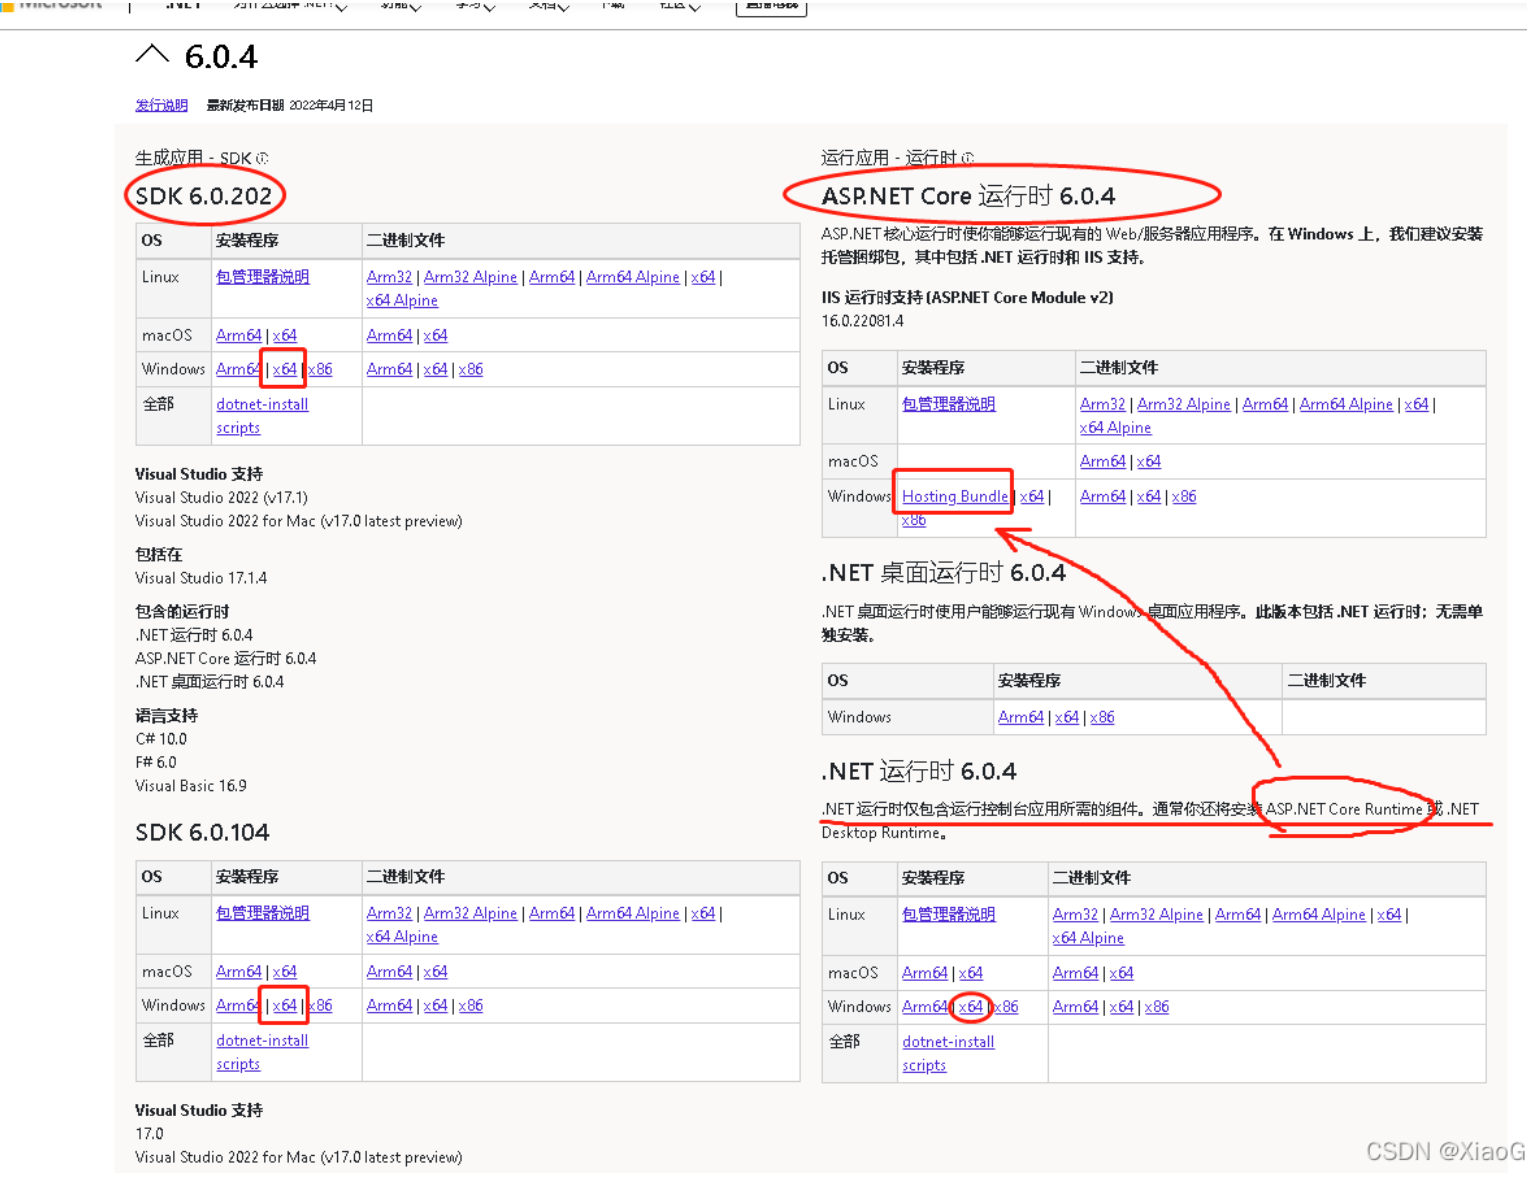The height and width of the screenshot is (1181, 1527).
Task: Download SDK 6.0.202 Linux x64 Alpine binary
Action: tap(402, 300)
